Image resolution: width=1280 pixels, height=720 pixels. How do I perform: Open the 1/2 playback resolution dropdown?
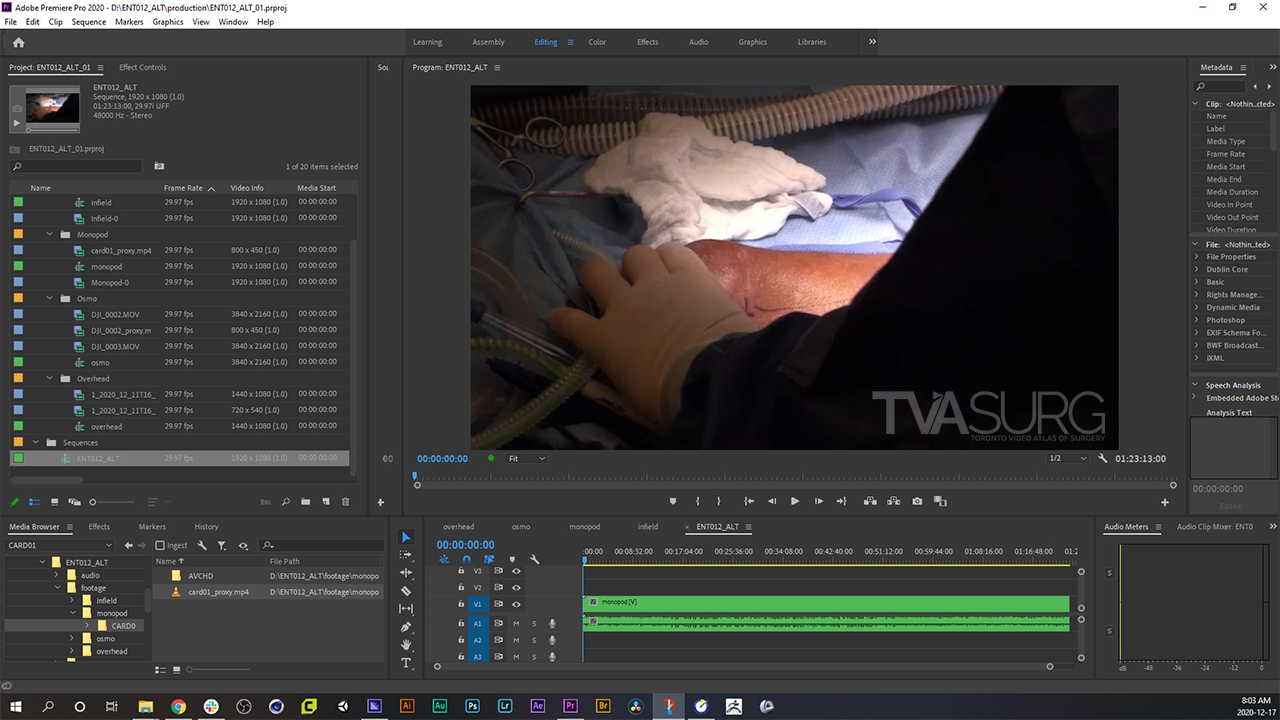click(x=1068, y=458)
